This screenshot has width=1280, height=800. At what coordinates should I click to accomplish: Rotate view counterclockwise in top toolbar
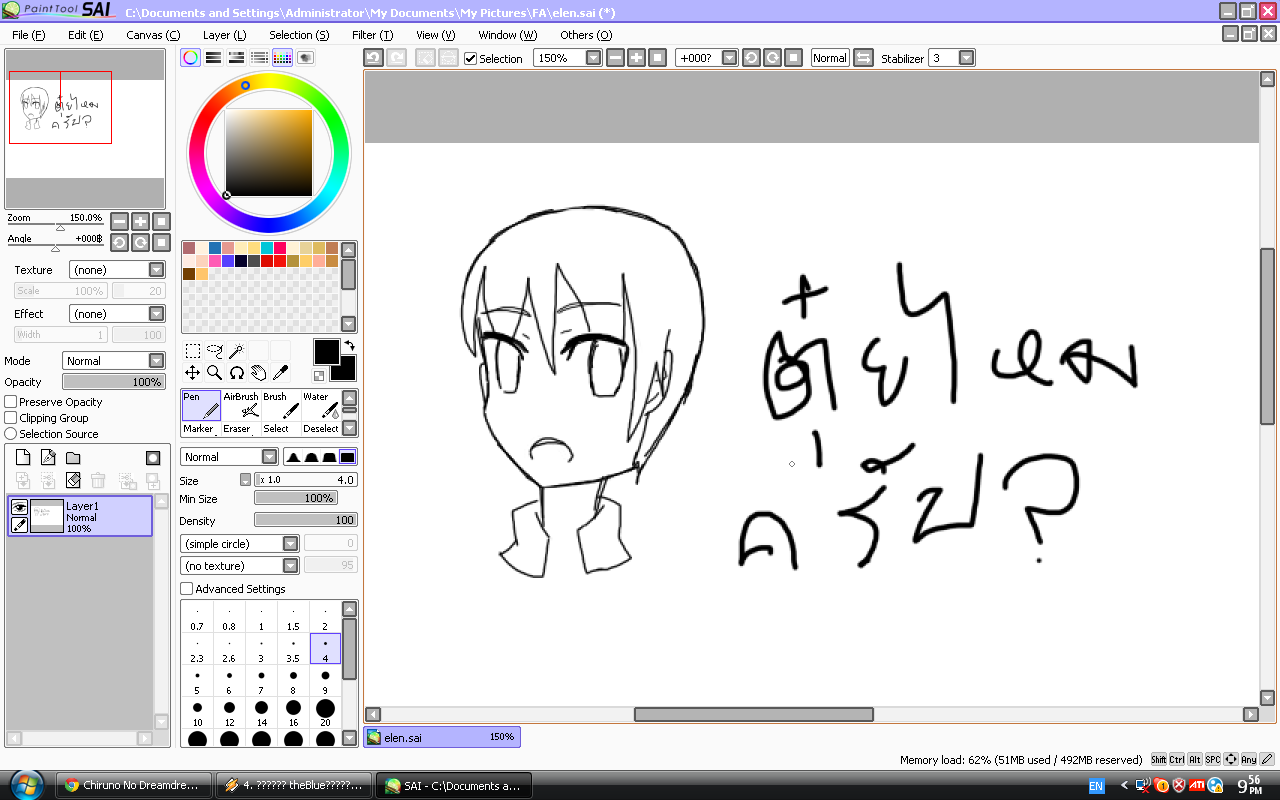(751, 58)
